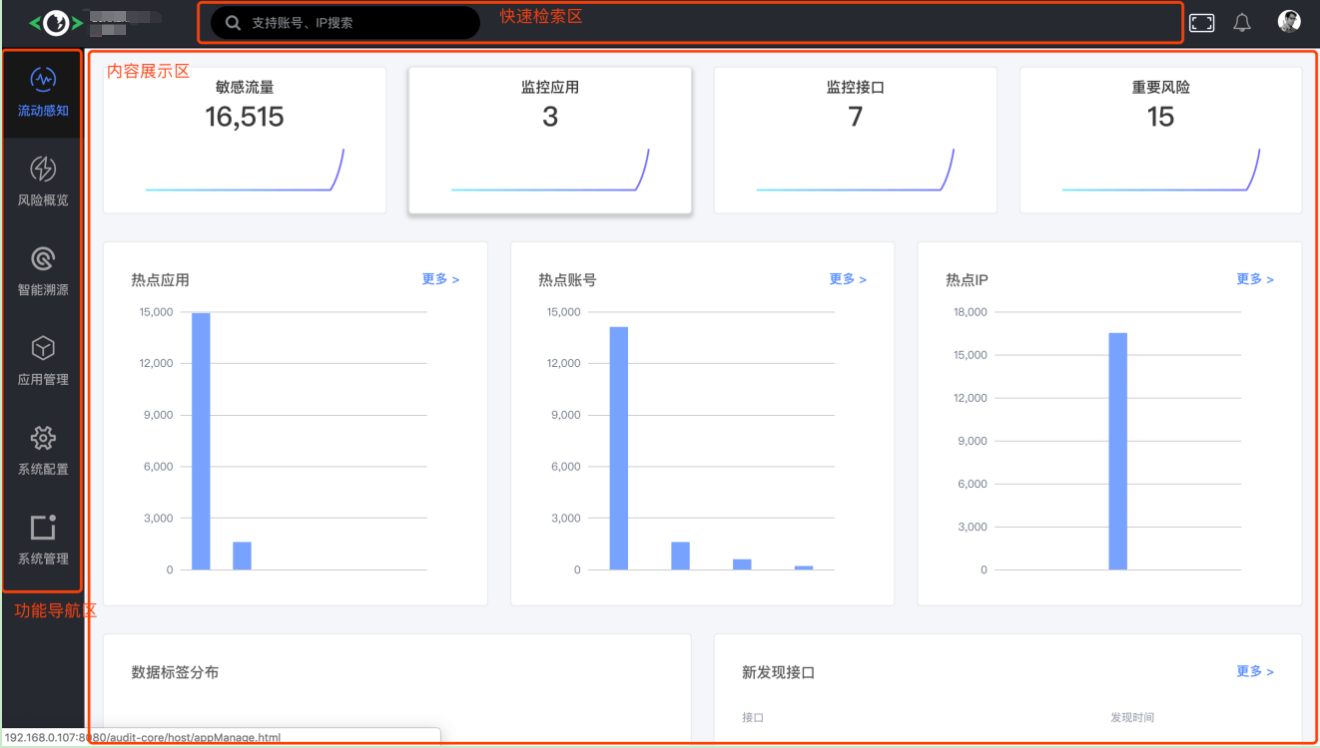Click the 新发现接口 heading
The image size is (1320, 748).
tap(778, 672)
